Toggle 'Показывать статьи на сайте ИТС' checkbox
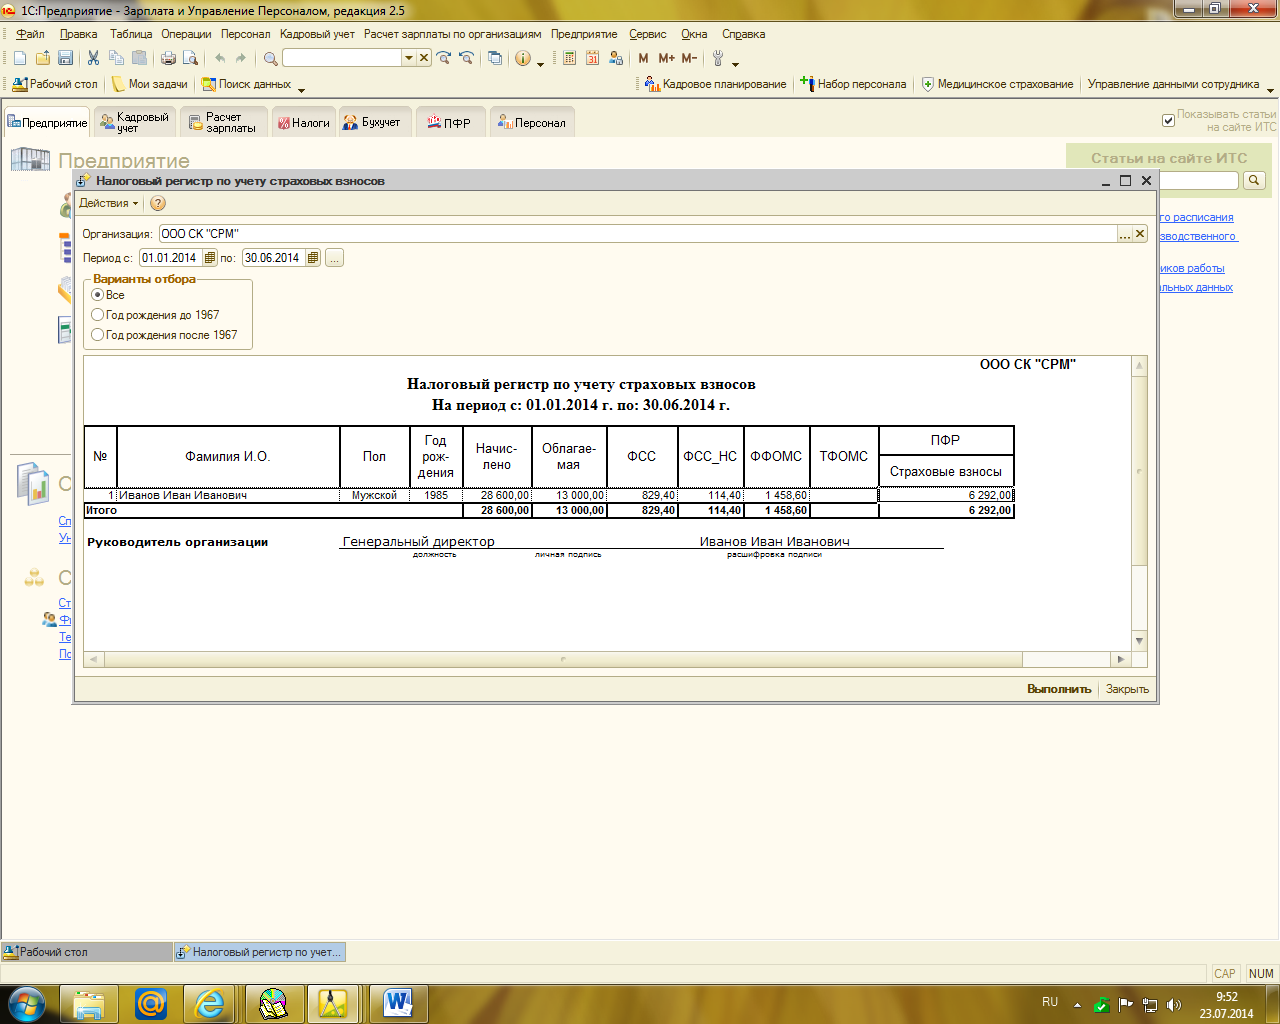Screen dimensions: 1280x1024 pyautogui.click(x=1168, y=120)
